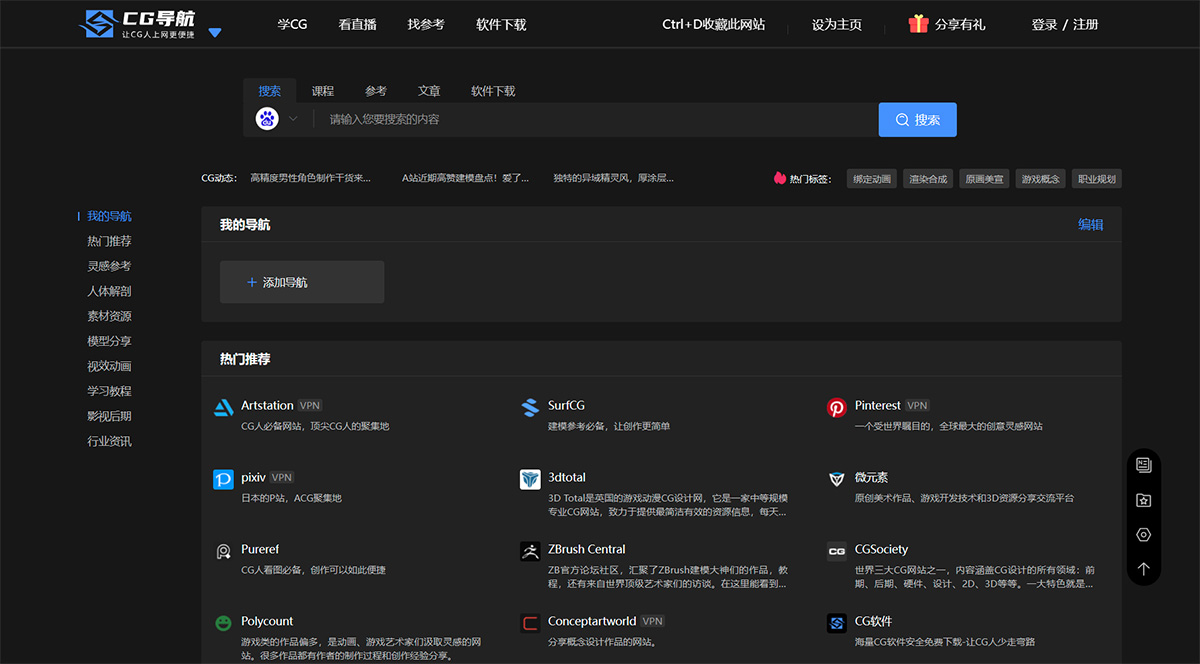Screen dimensions: 1200x664
Task: Expand the dropdown arrow under the site logo
Action: tap(214, 33)
